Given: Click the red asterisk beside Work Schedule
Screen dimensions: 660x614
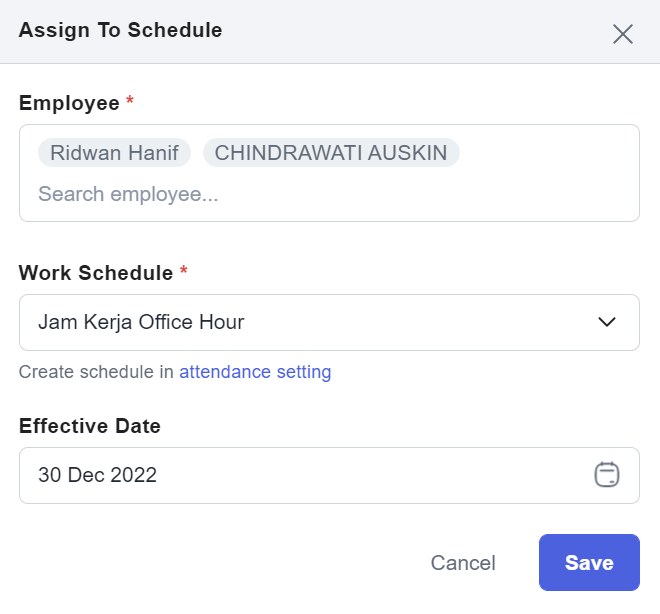Looking at the screenshot, I should click(184, 271).
